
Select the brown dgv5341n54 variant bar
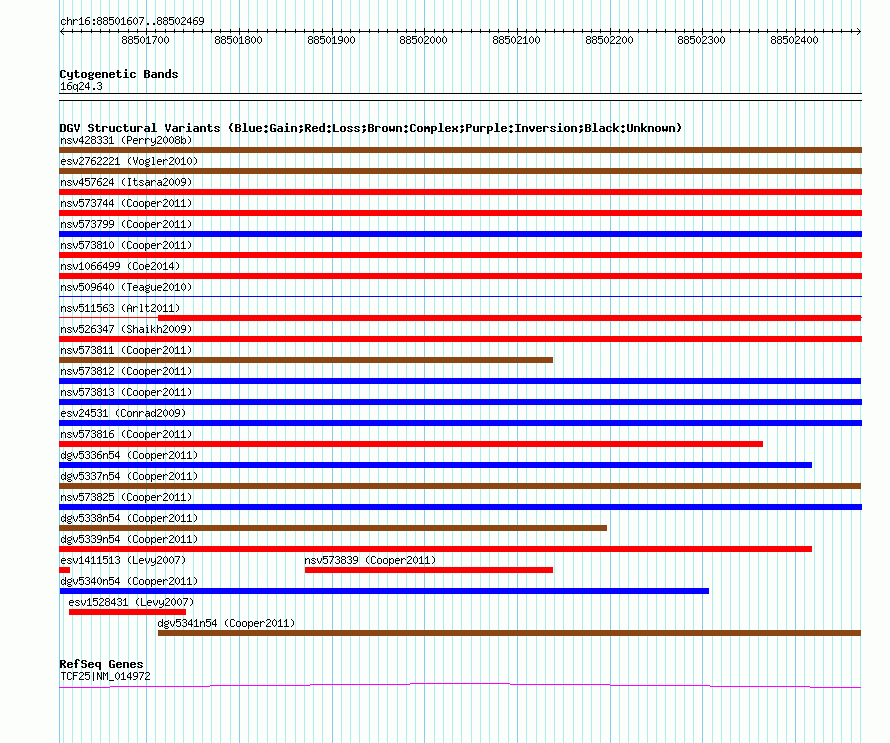[510, 633]
